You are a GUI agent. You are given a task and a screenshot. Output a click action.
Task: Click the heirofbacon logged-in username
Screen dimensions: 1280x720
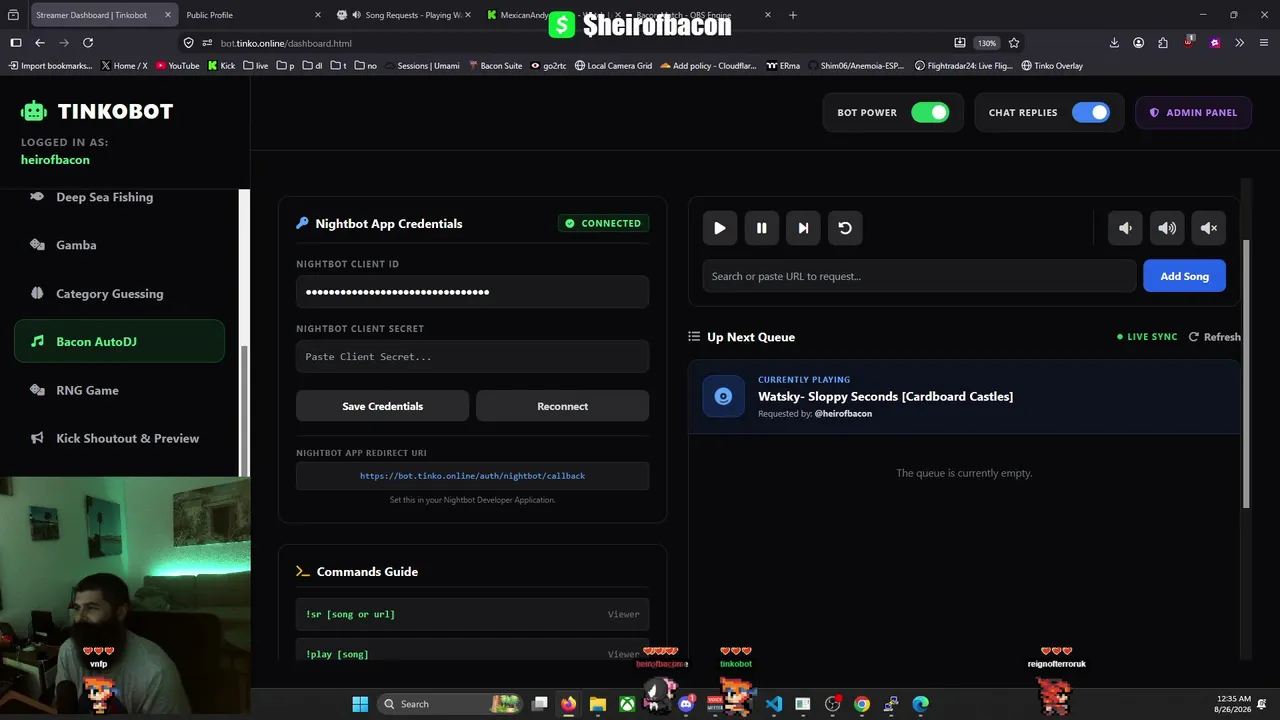(55, 160)
